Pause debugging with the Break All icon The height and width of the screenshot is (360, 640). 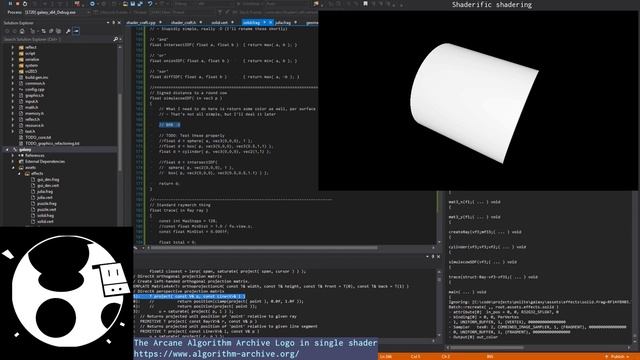10,4
